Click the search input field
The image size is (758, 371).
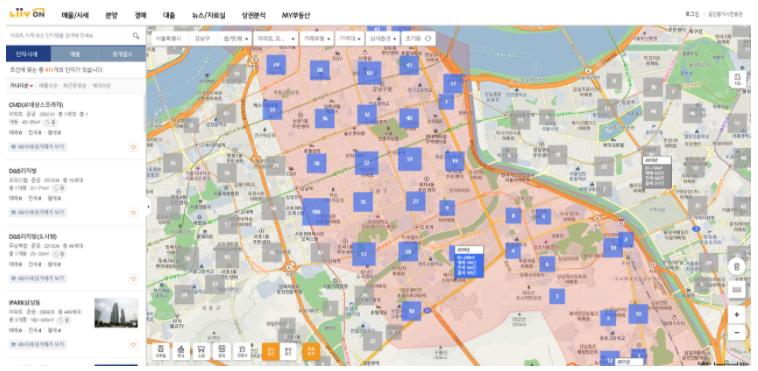pyautogui.click(x=69, y=36)
